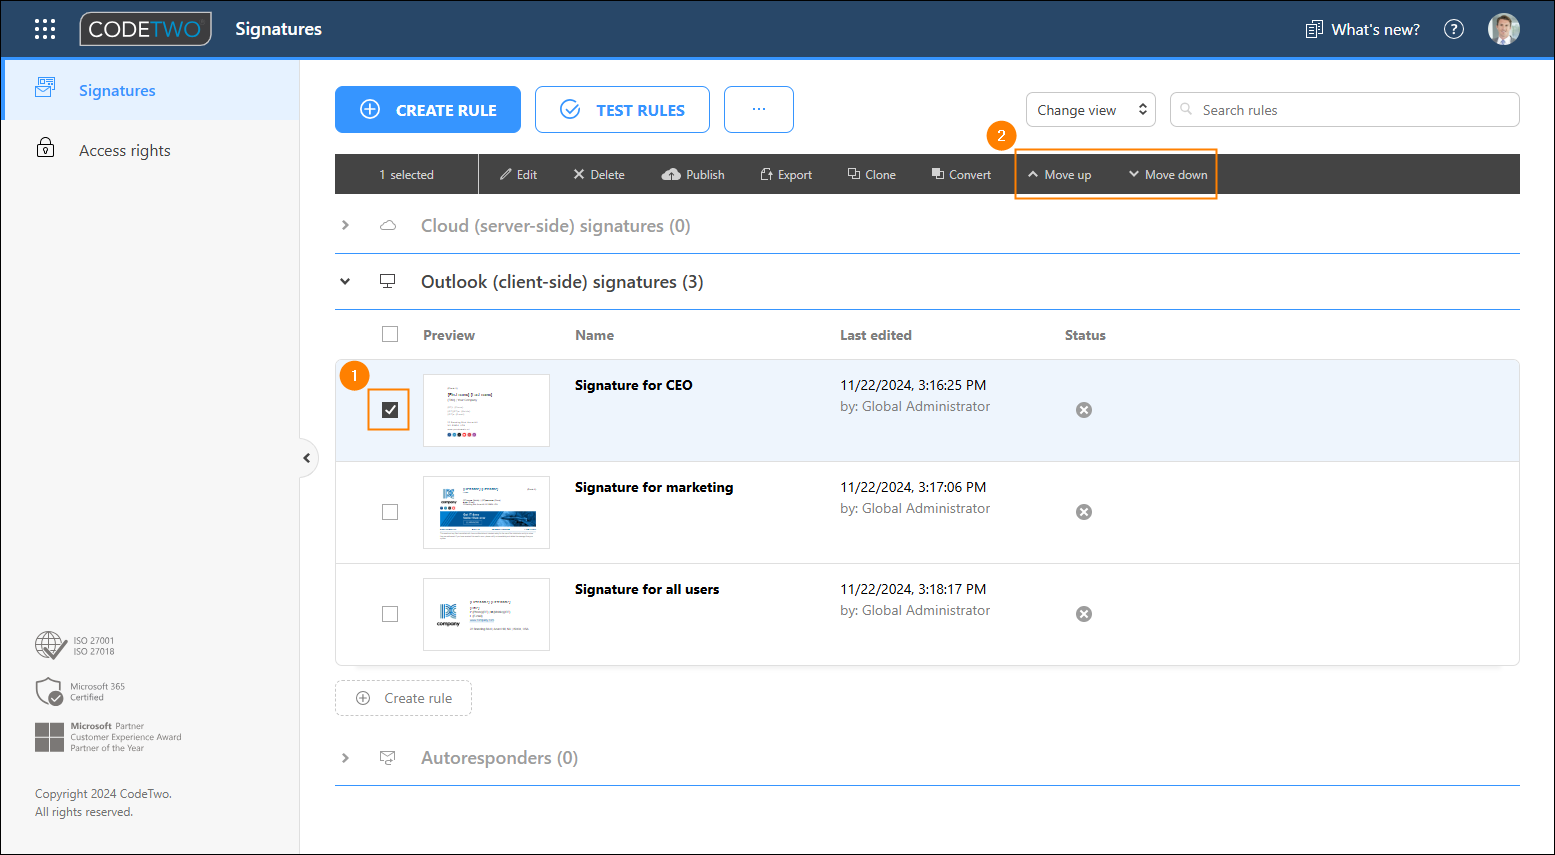Open the help question mark icon
Image resolution: width=1555 pixels, height=855 pixels.
1454,29
